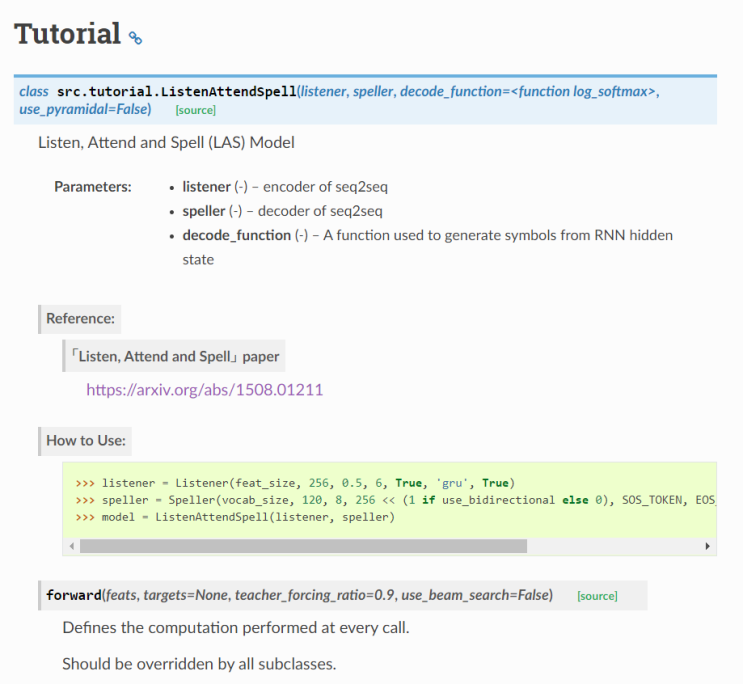Click the code block's left scroll arrow
Viewport: 743px width, 684px height.
pyautogui.click(x=71, y=547)
